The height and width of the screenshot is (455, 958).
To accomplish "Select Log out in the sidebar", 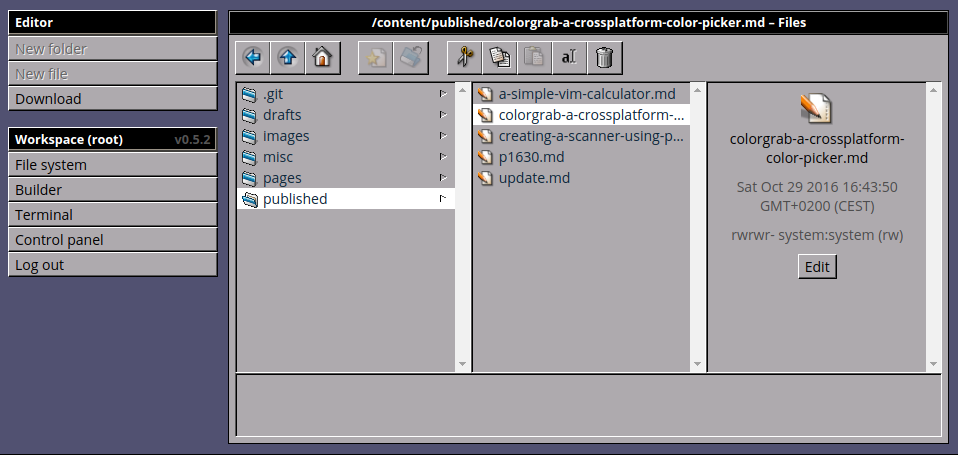I will [x=112, y=265].
